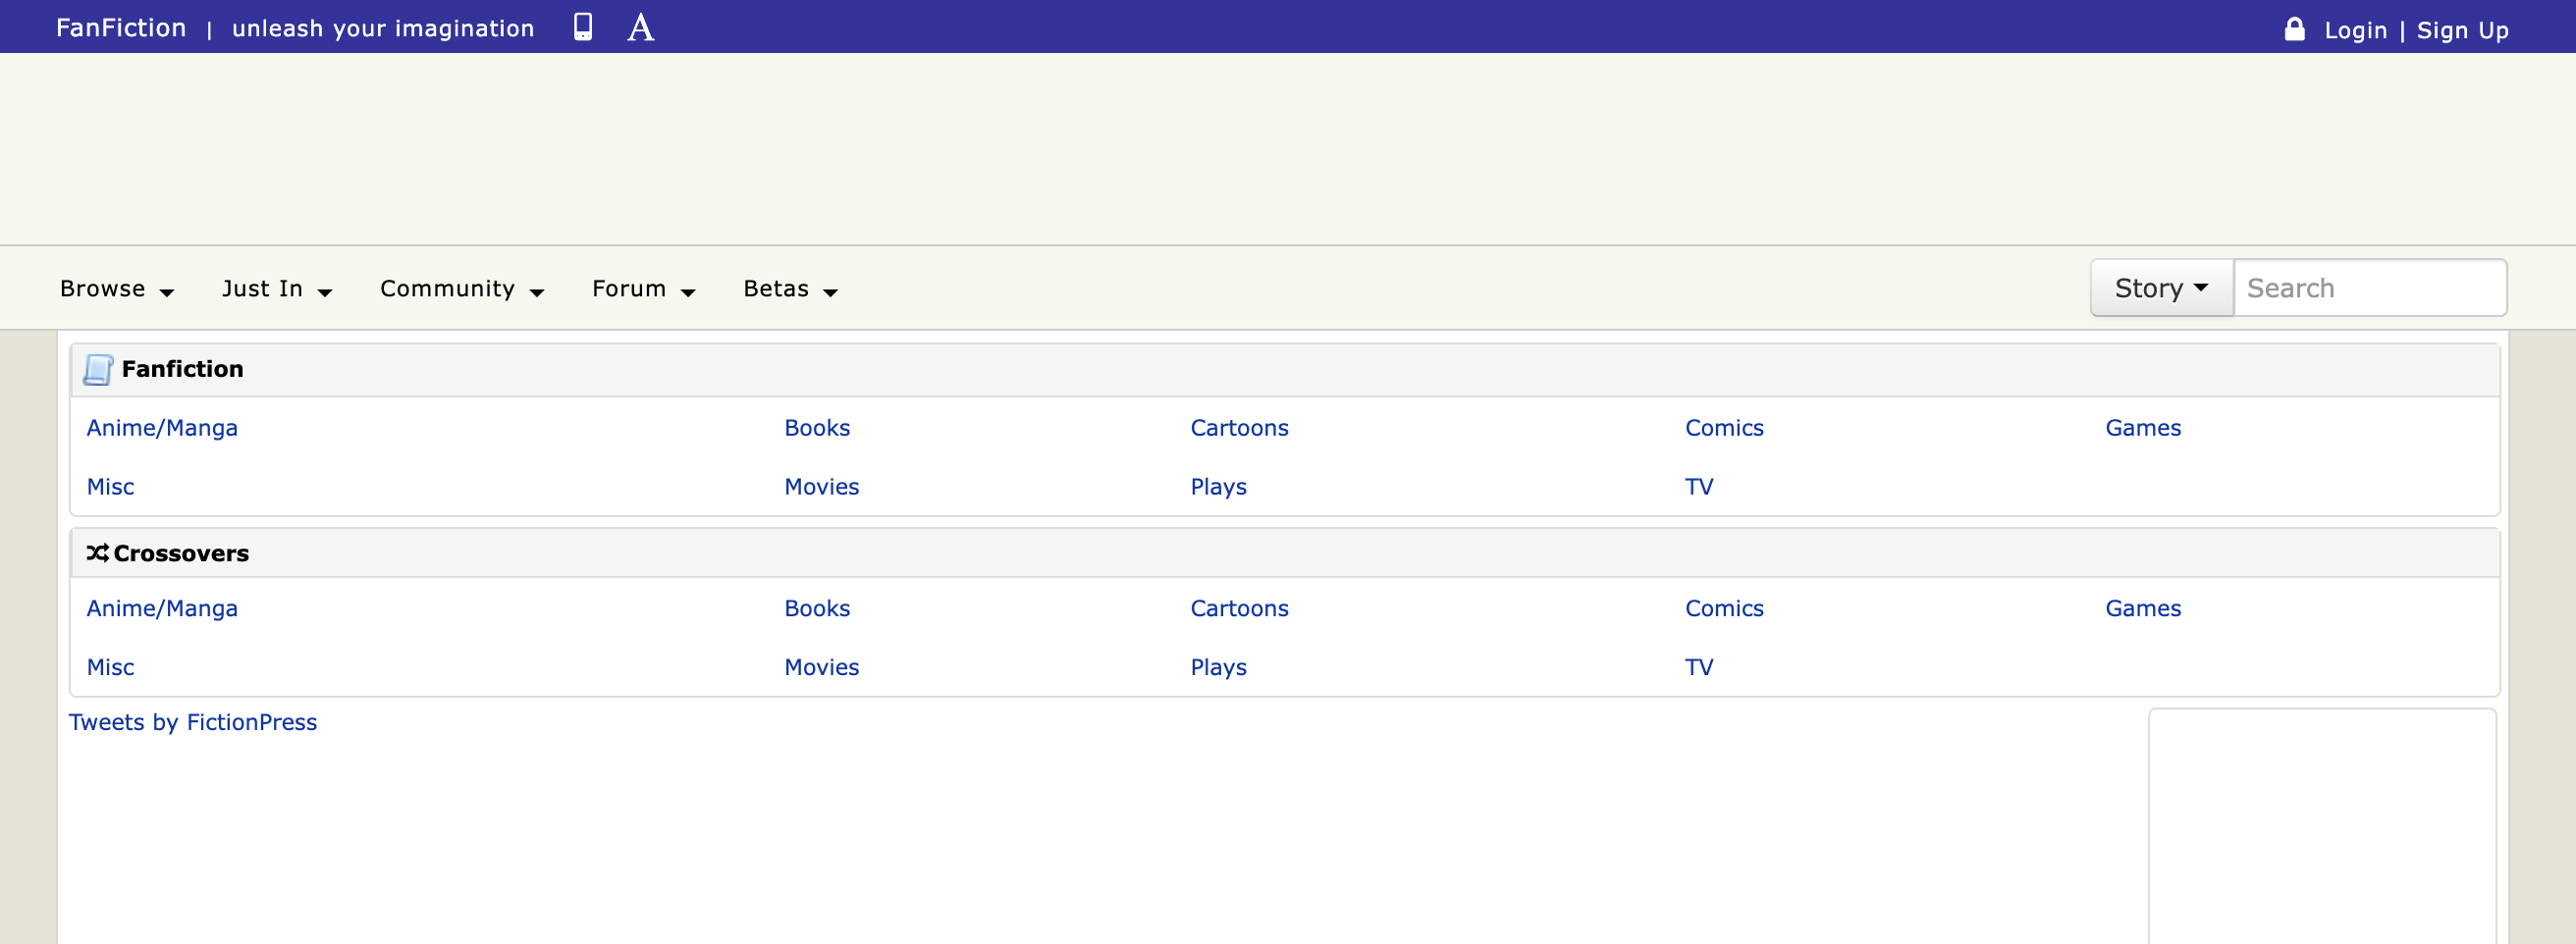
Task: Open Crossovers Books category
Action: [x=817, y=609]
